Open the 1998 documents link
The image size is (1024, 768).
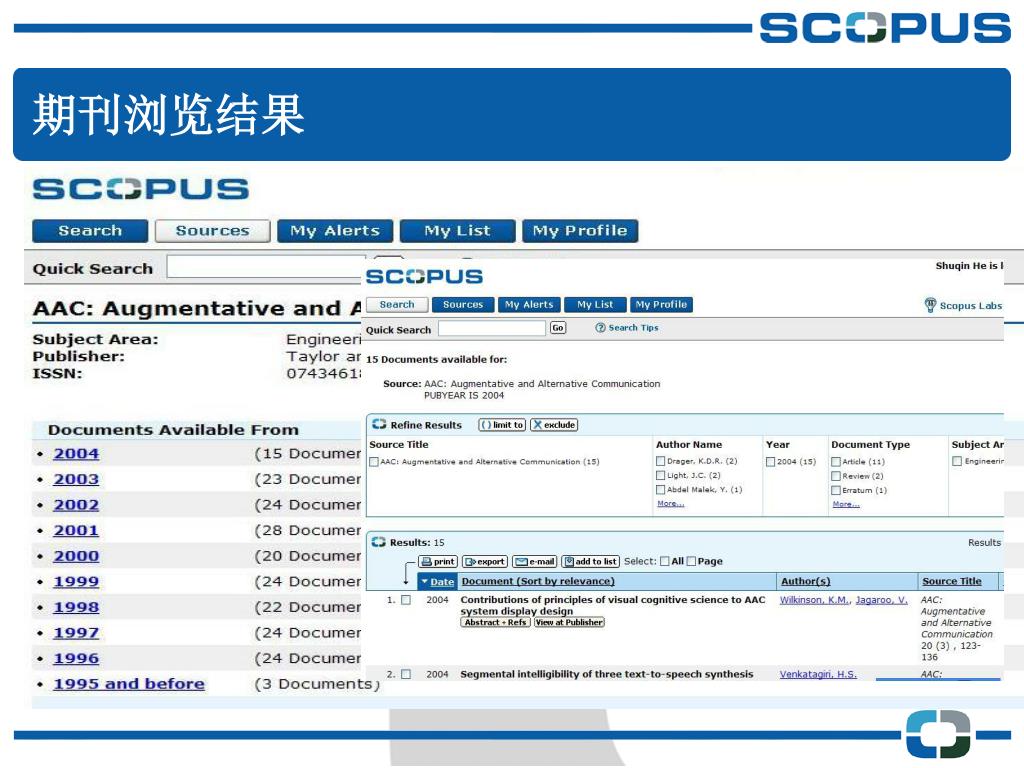click(76, 607)
